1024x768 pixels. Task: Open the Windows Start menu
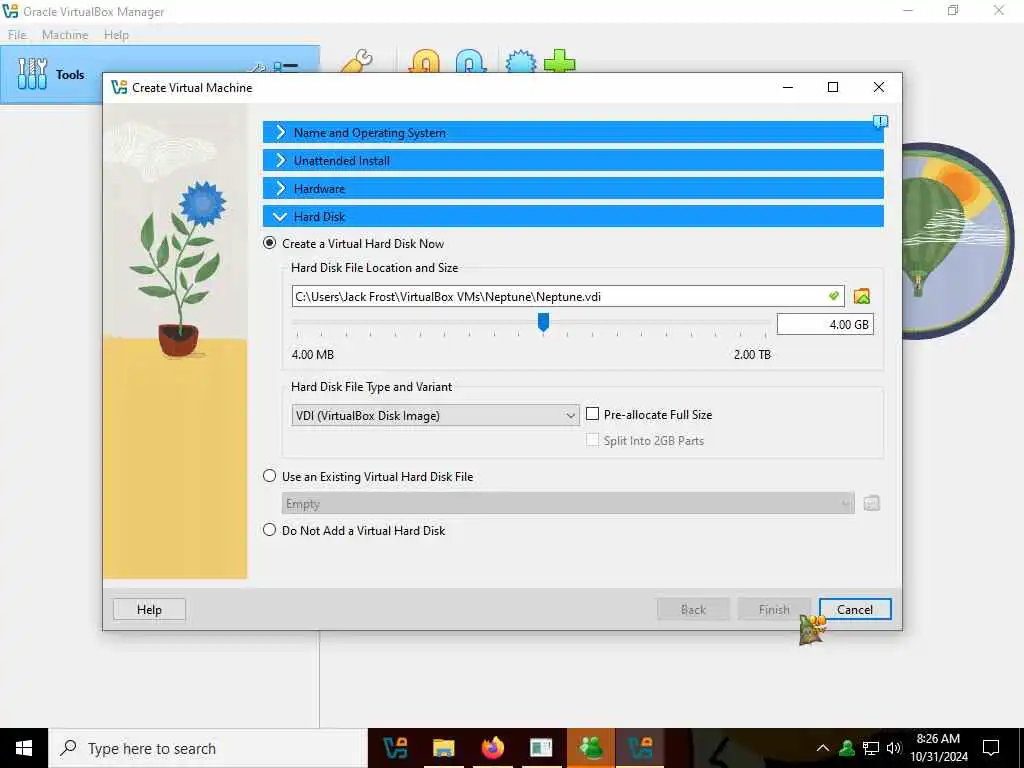click(x=24, y=748)
